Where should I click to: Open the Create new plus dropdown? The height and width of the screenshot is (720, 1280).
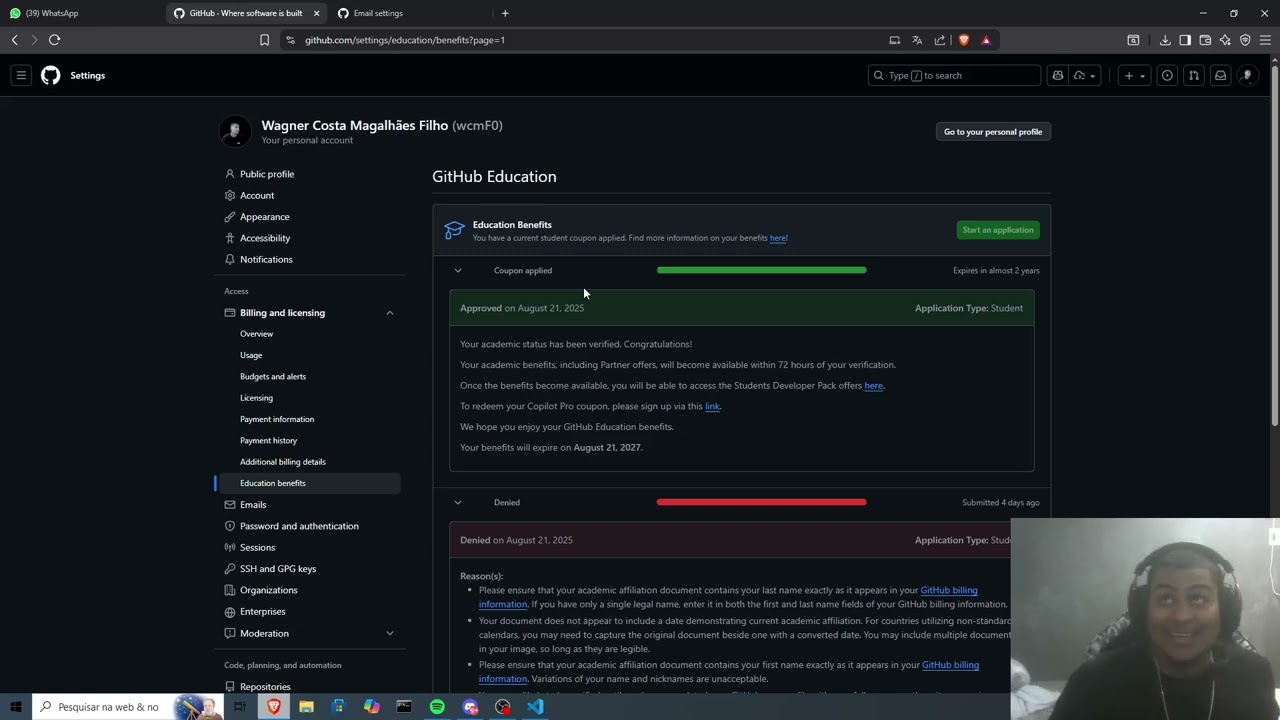click(x=1134, y=75)
